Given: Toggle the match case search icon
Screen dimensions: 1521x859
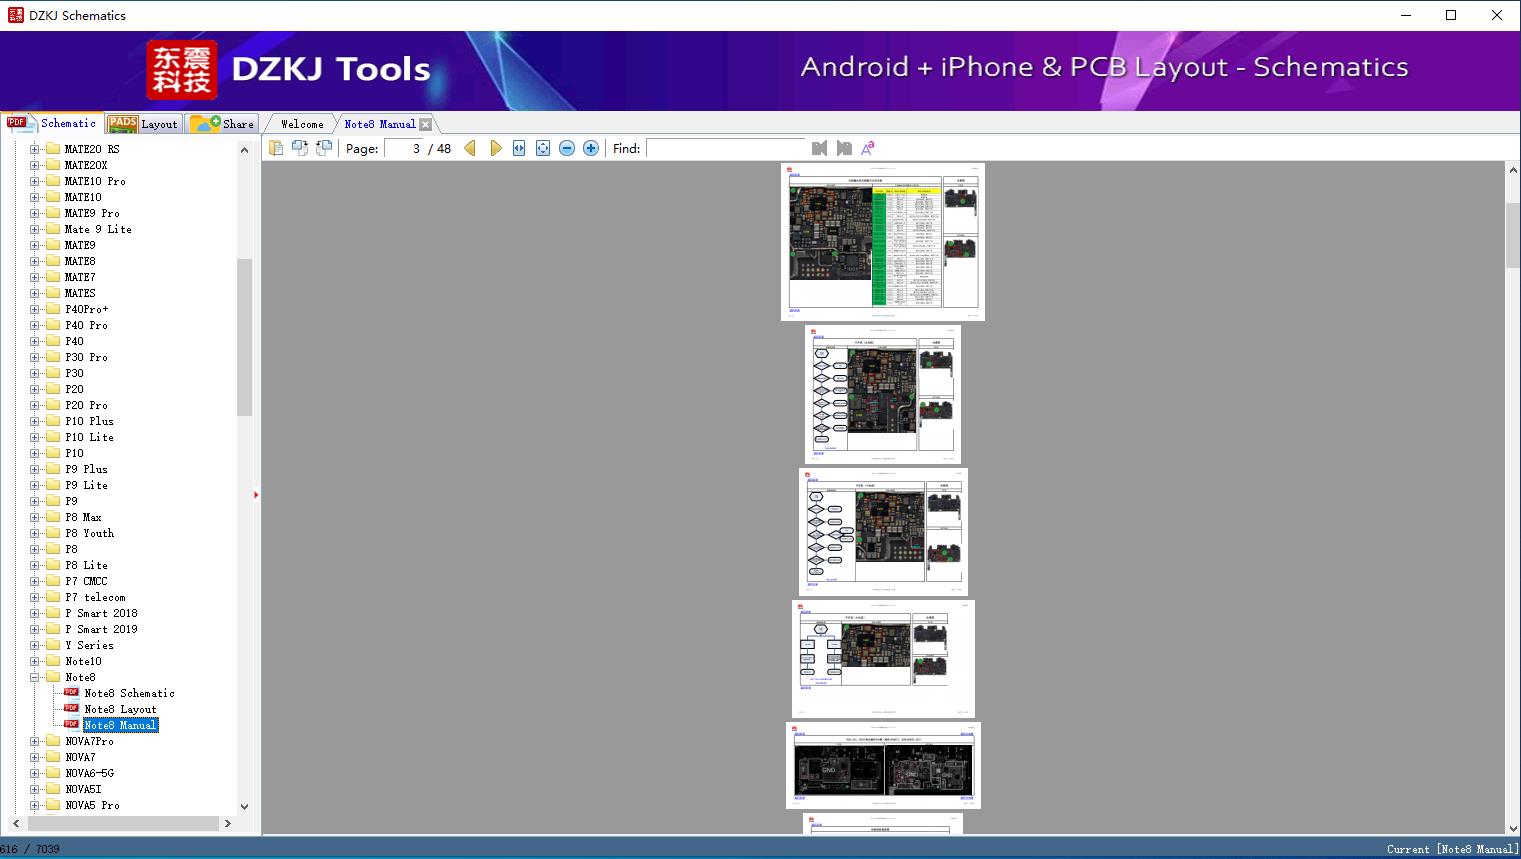Looking at the screenshot, I should point(868,148).
